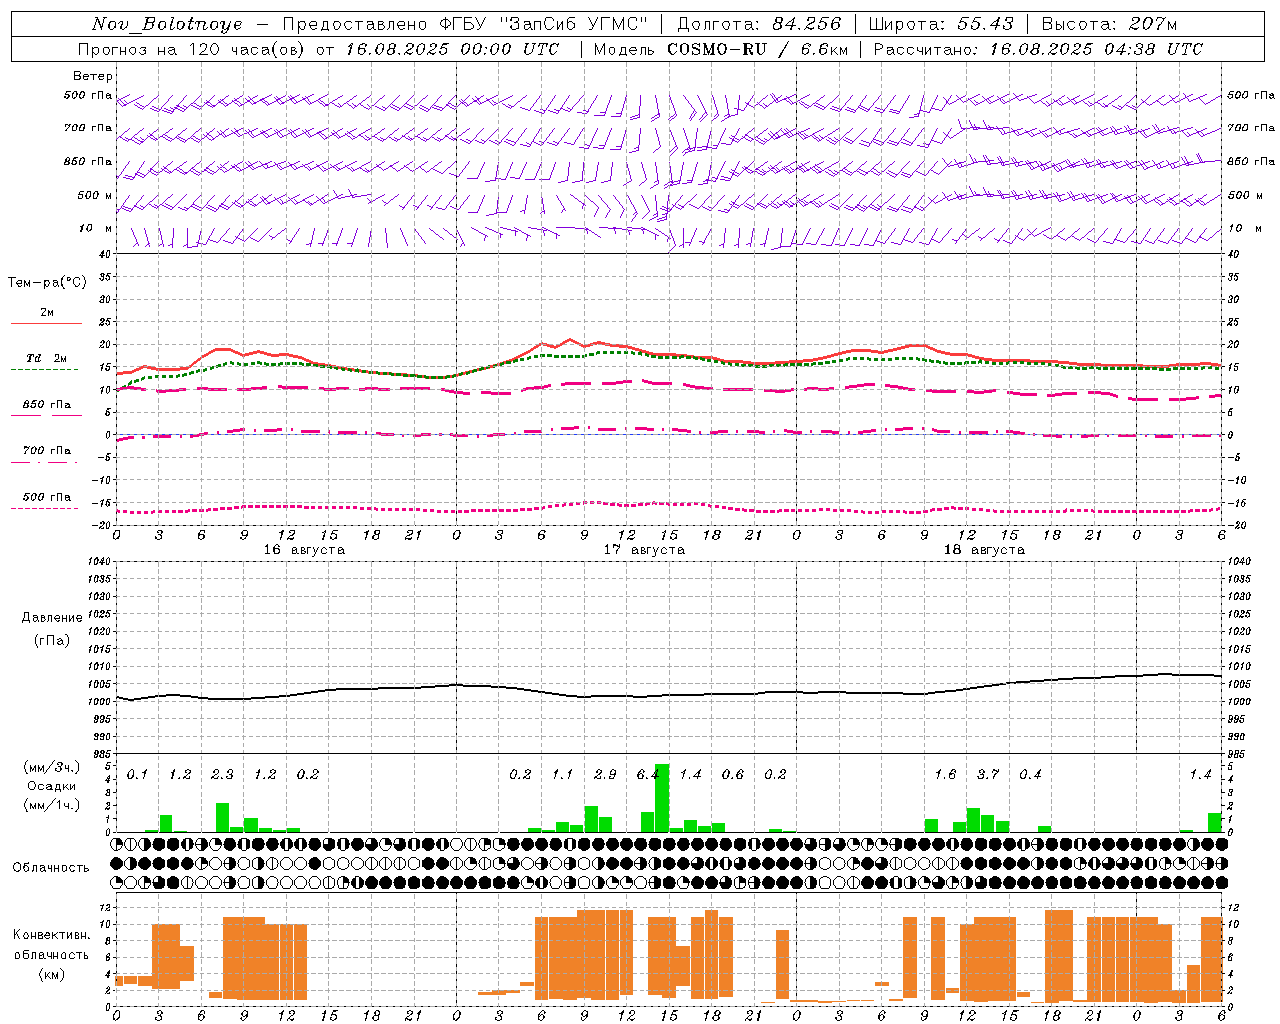Select the 'Широта: 55.43' header field

tap(941, 24)
